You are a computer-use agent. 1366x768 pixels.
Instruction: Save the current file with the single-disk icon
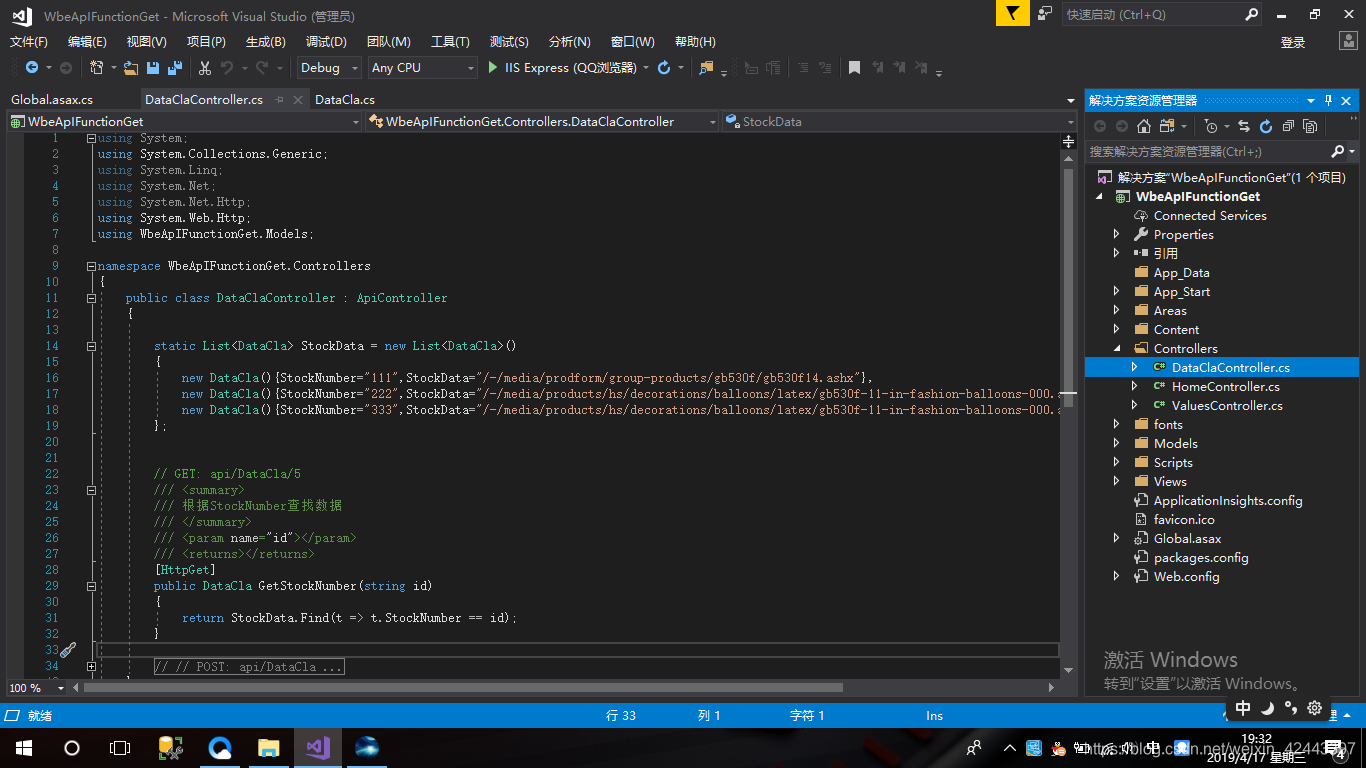tap(153, 68)
